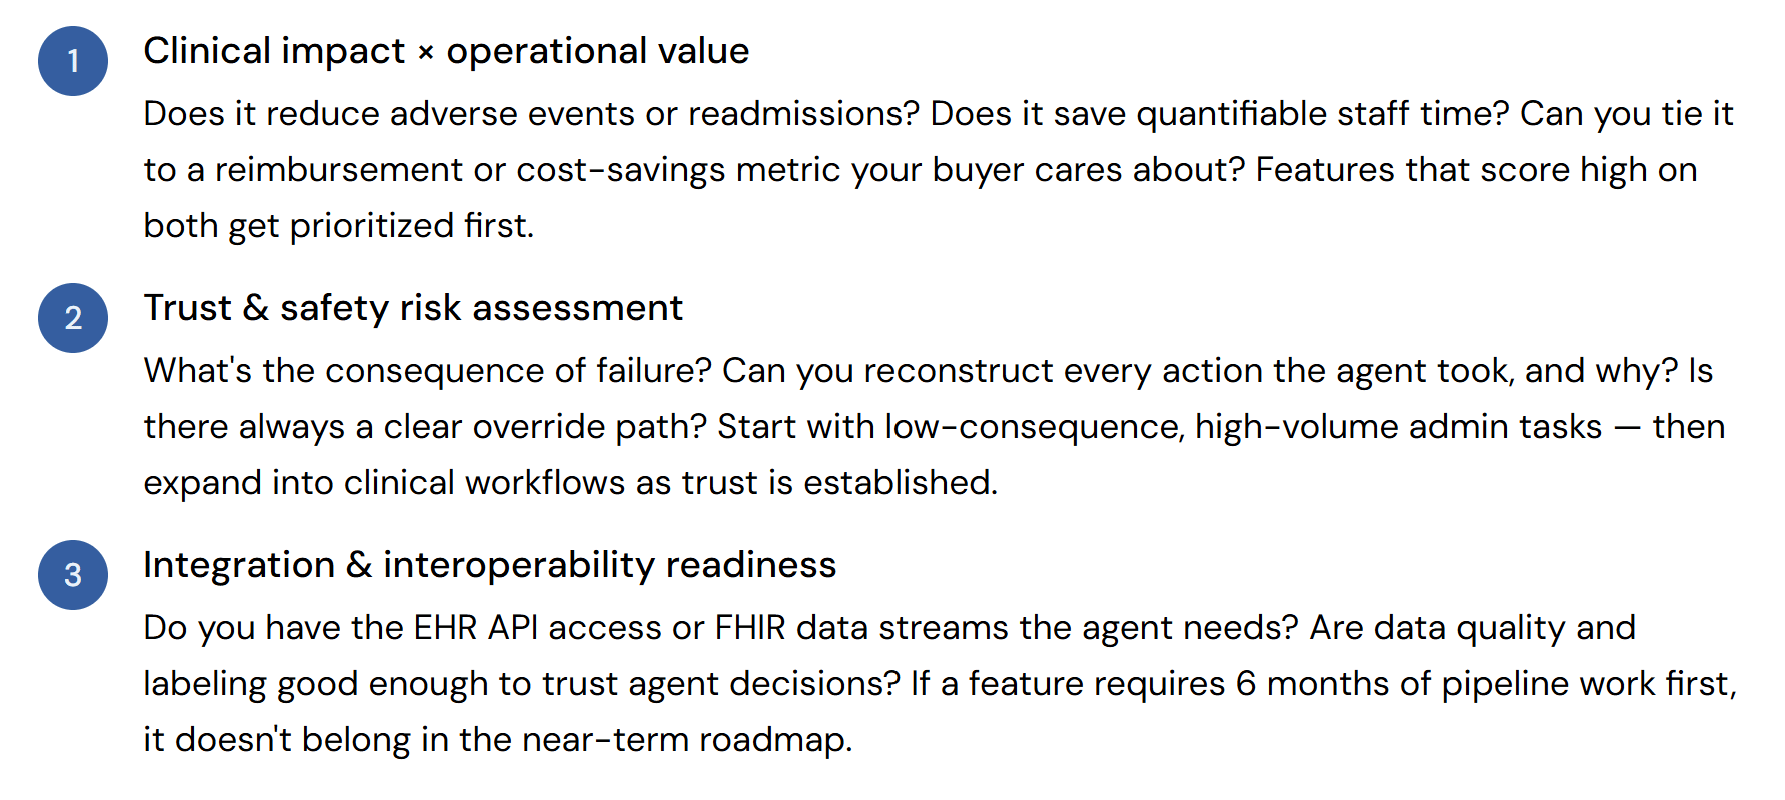Click the ampersand in 'Trust & safety' heading
Viewport: 1785px width, 800px height.
click(x=256, y=308)
